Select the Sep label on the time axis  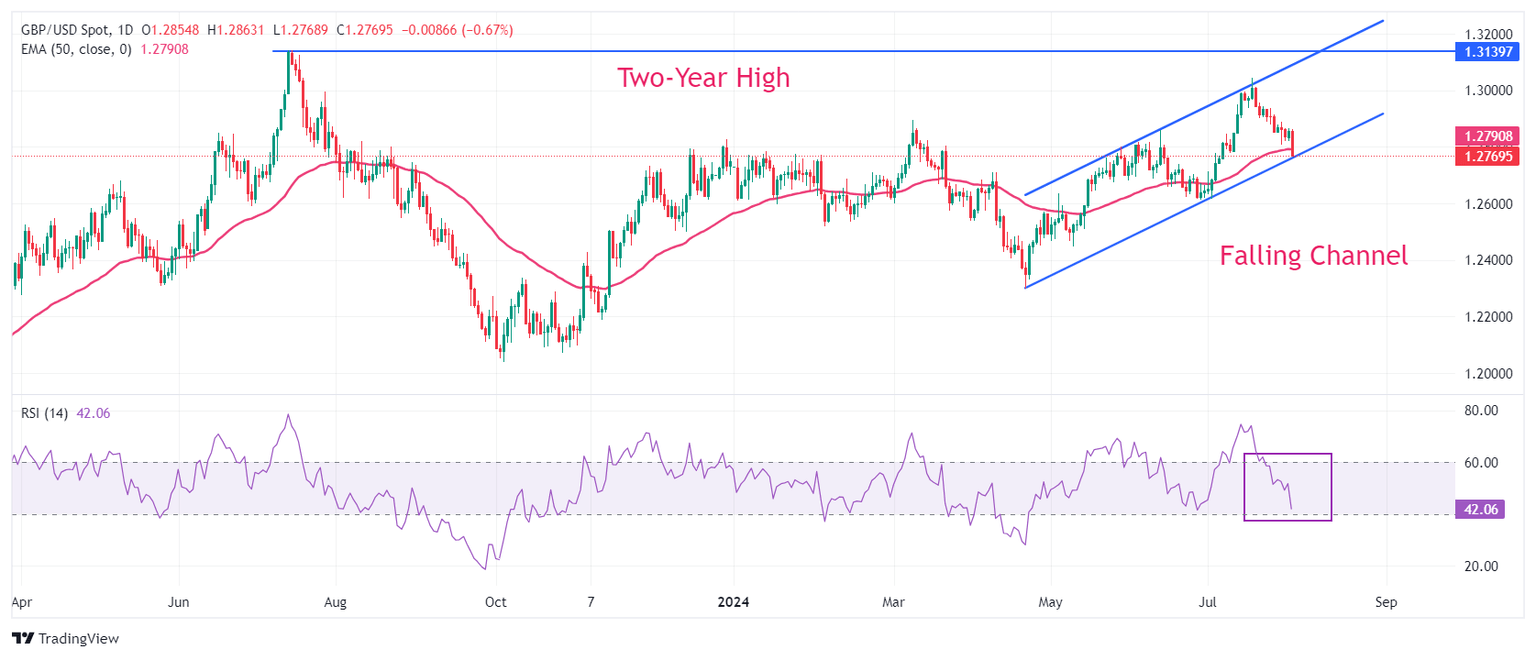tap(1386, 604)
